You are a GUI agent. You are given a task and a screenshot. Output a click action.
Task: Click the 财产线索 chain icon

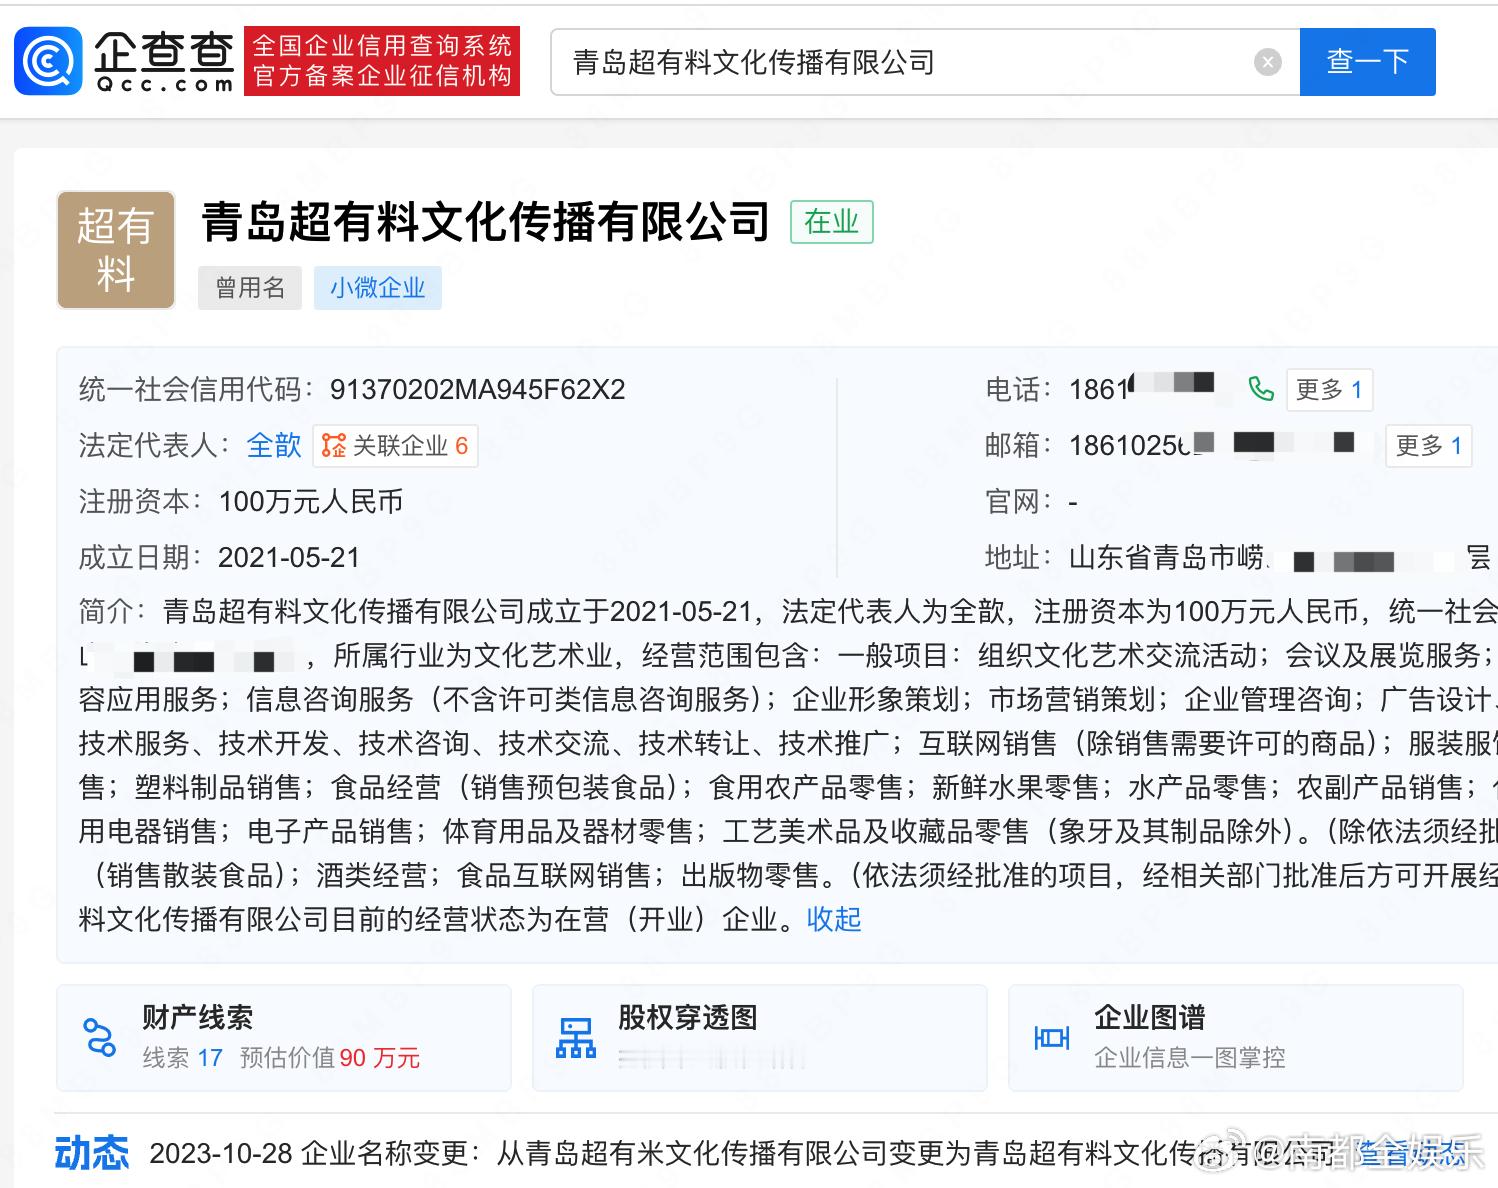click(100, 1038)
